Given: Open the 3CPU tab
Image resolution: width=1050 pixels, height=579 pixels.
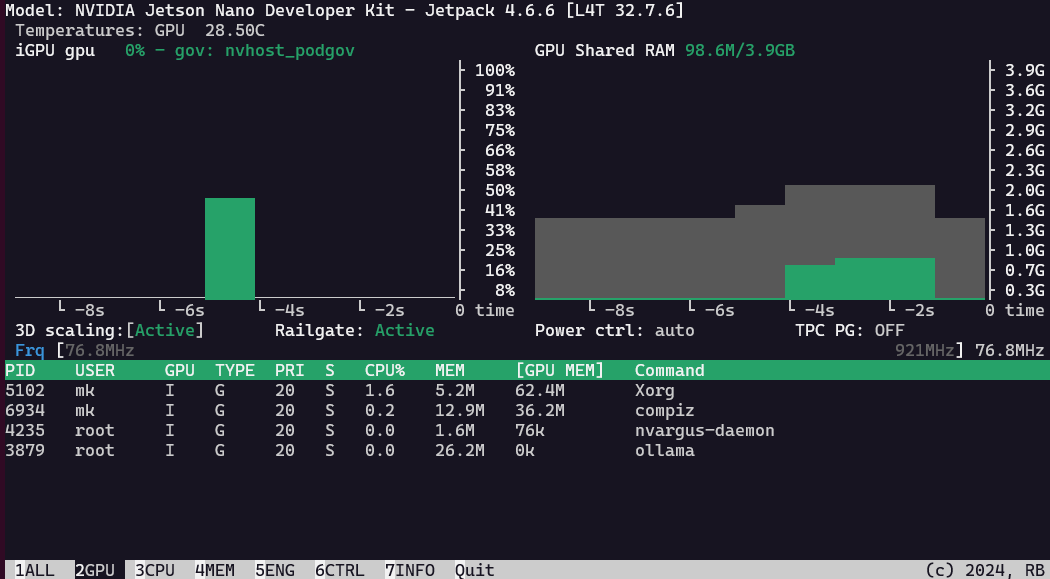Looking at the screenshot, I should tap(155, 570).
